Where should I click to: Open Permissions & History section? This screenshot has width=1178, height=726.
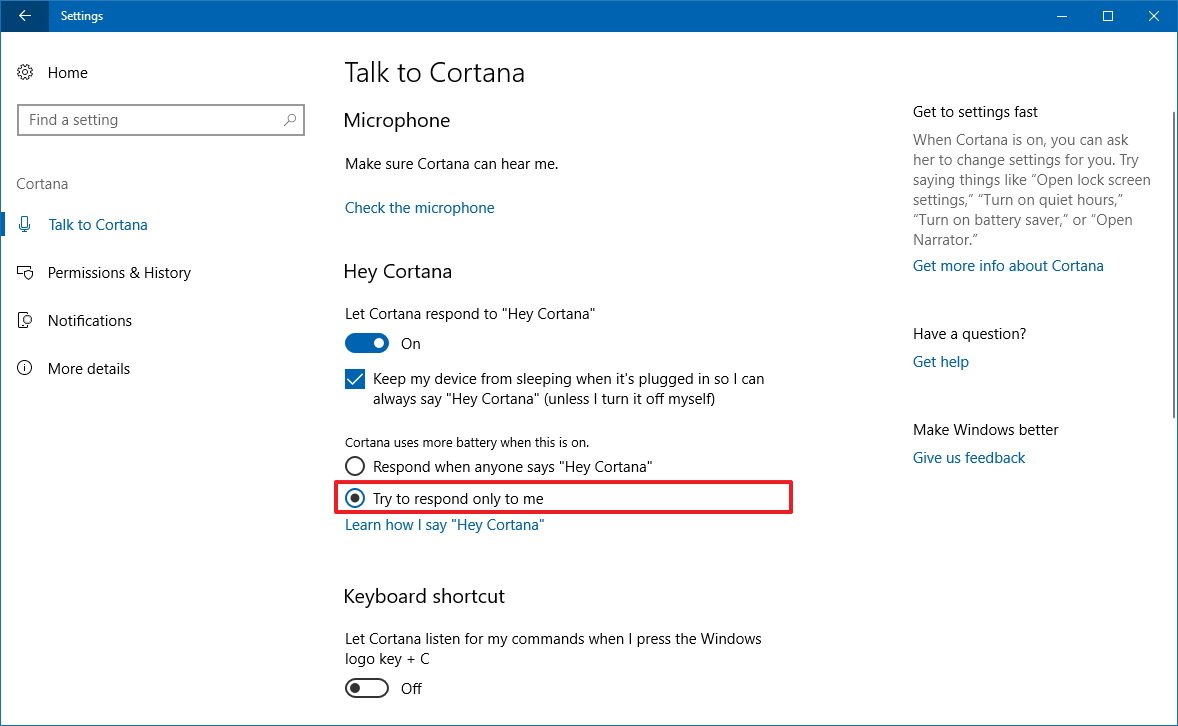click(119, 273)
